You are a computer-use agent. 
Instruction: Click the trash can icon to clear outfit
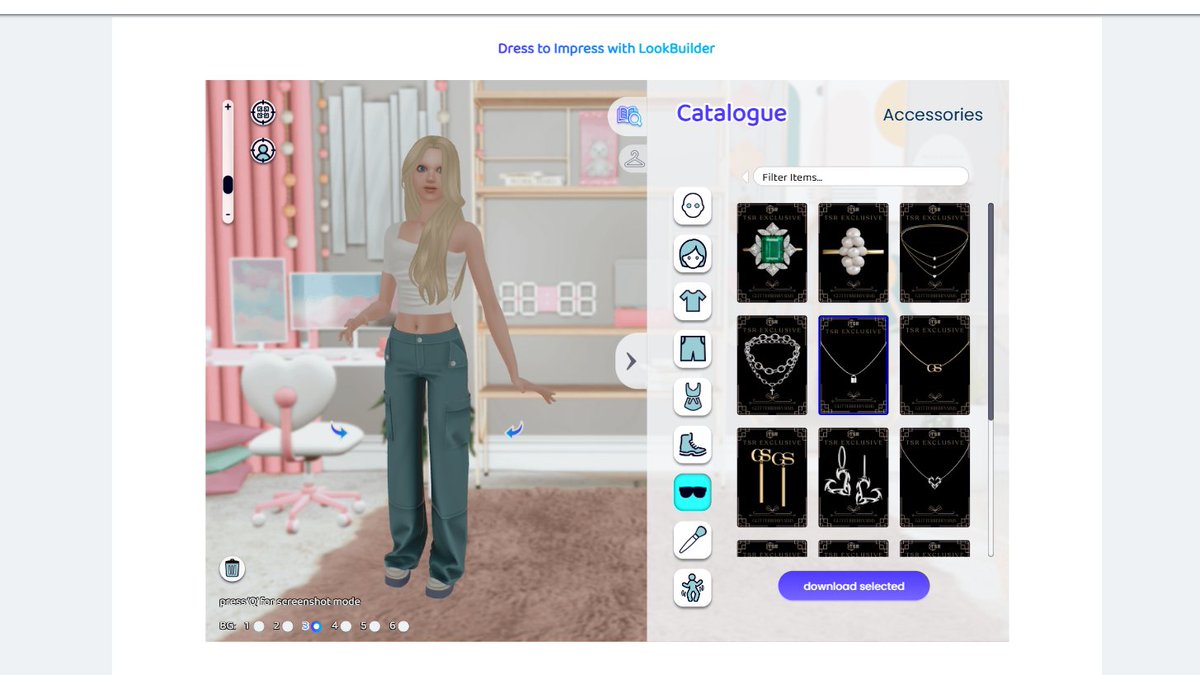[232, 569]
